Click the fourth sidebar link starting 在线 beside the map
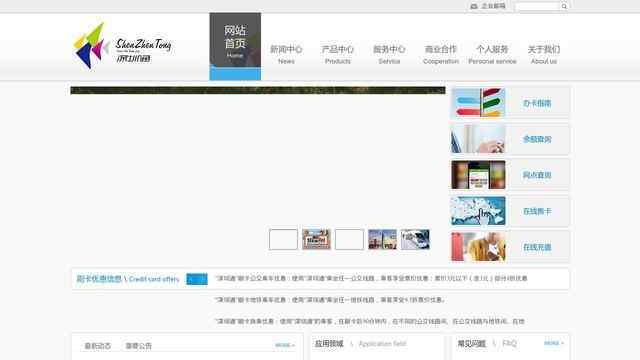The height and width of the screenshot is (360, 640). (537, 211)
